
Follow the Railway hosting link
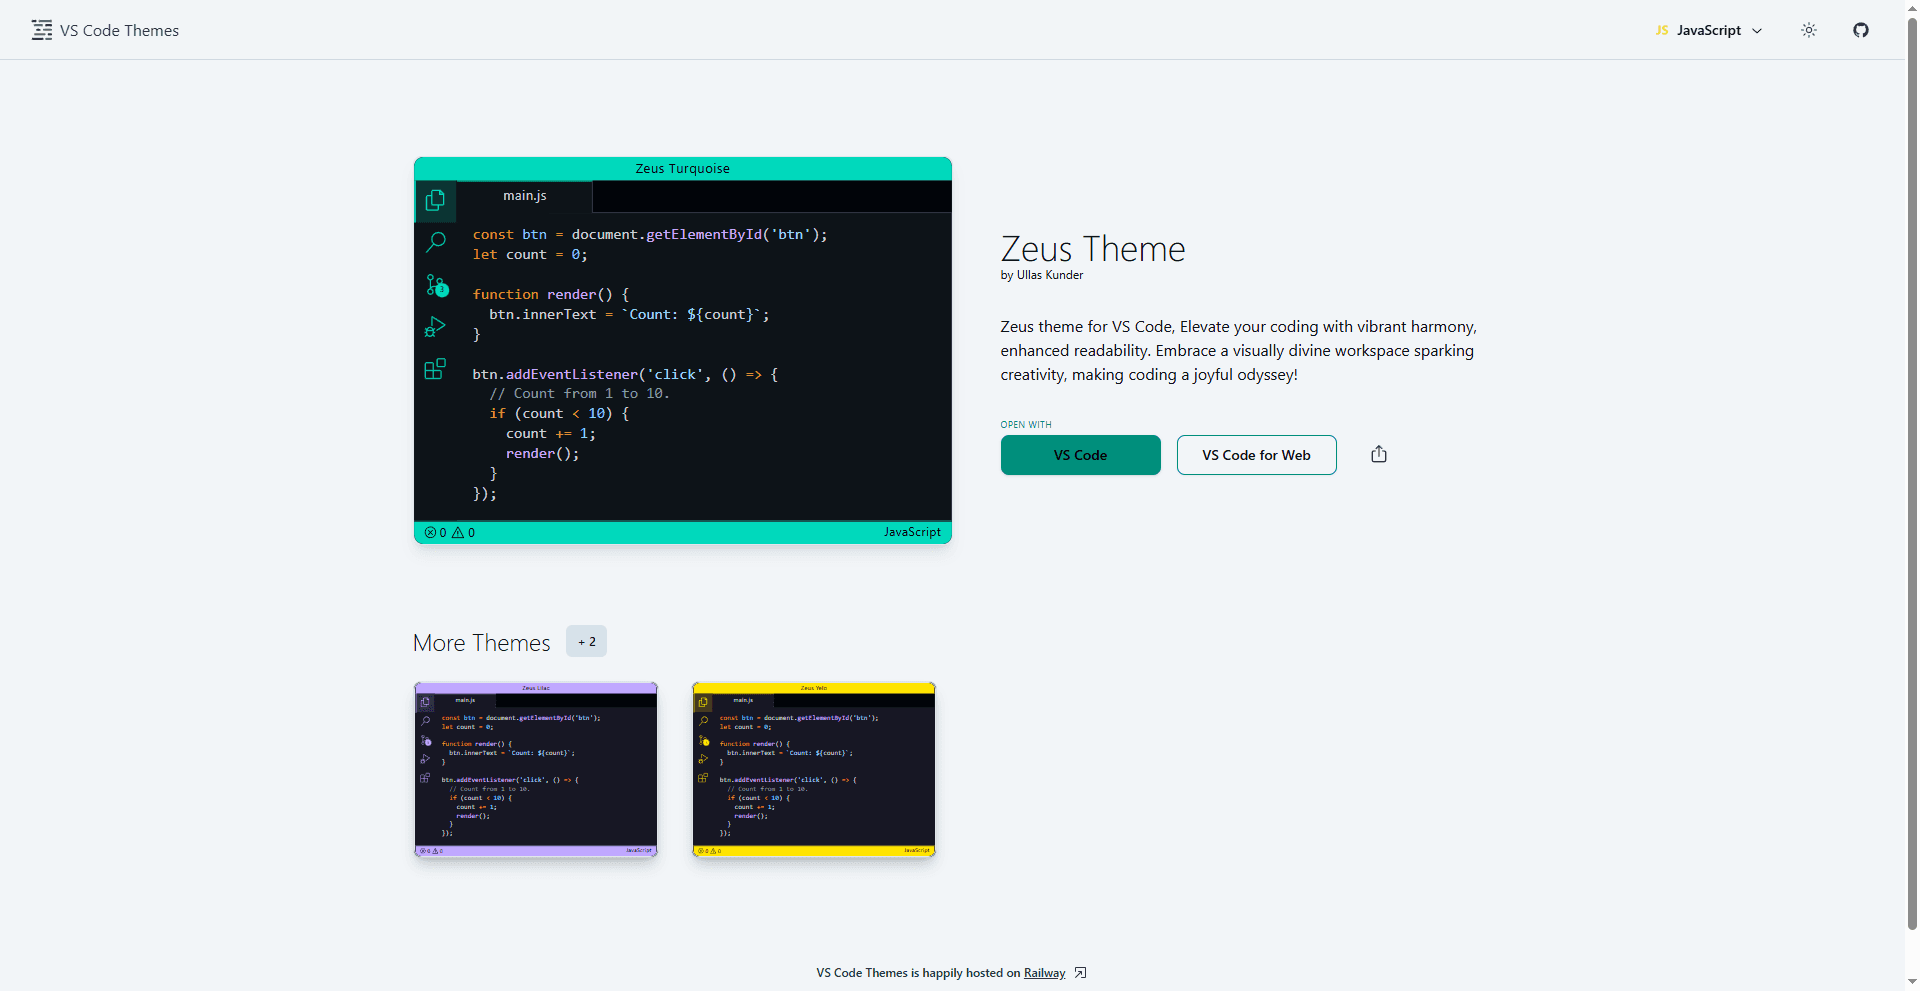pyautogui.click(x=1045, y=973)
